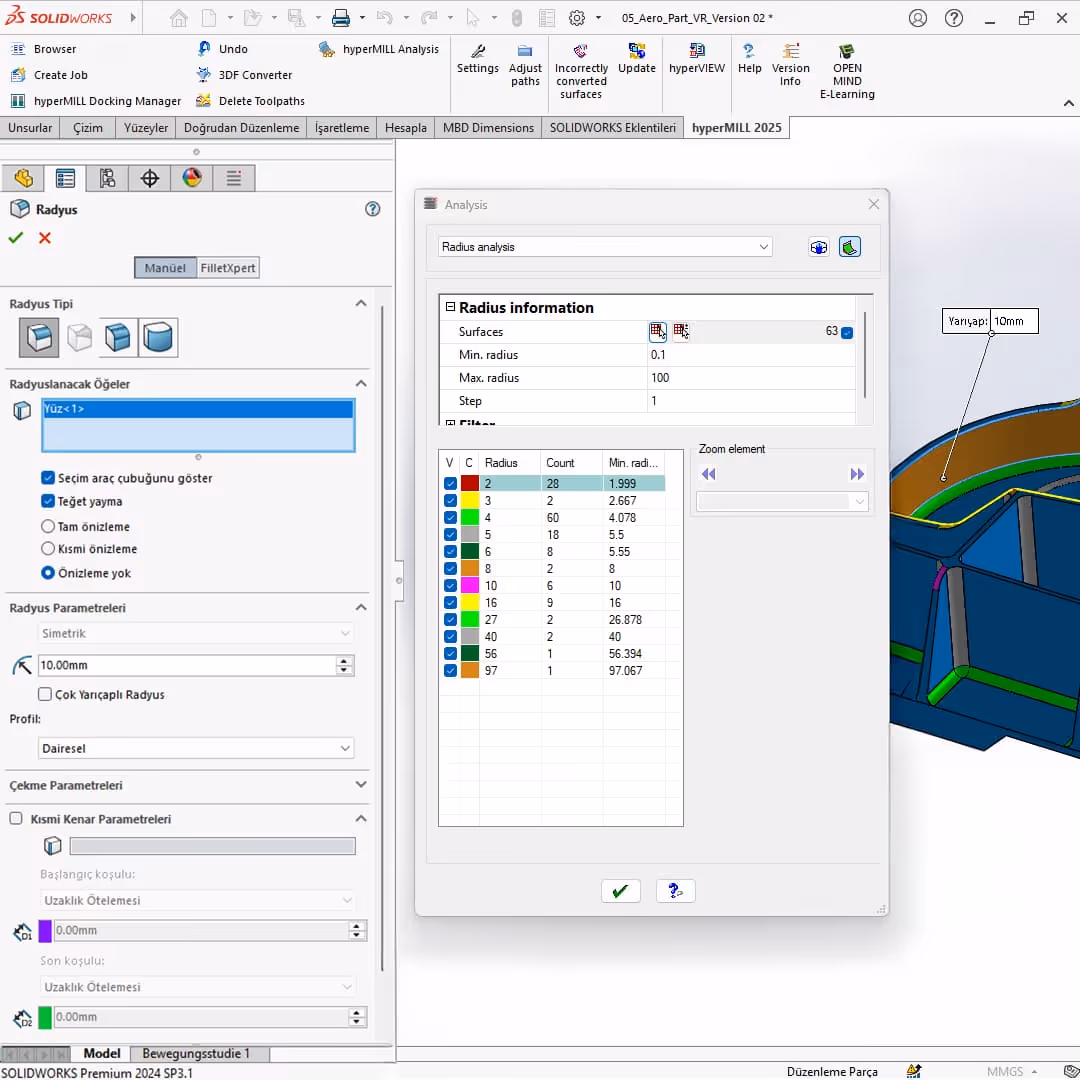Image resolution: width=1080 pixels, height=1080 pixels.
Task: Open hyperMILL Analysis tool
Action: click(378, 49)
